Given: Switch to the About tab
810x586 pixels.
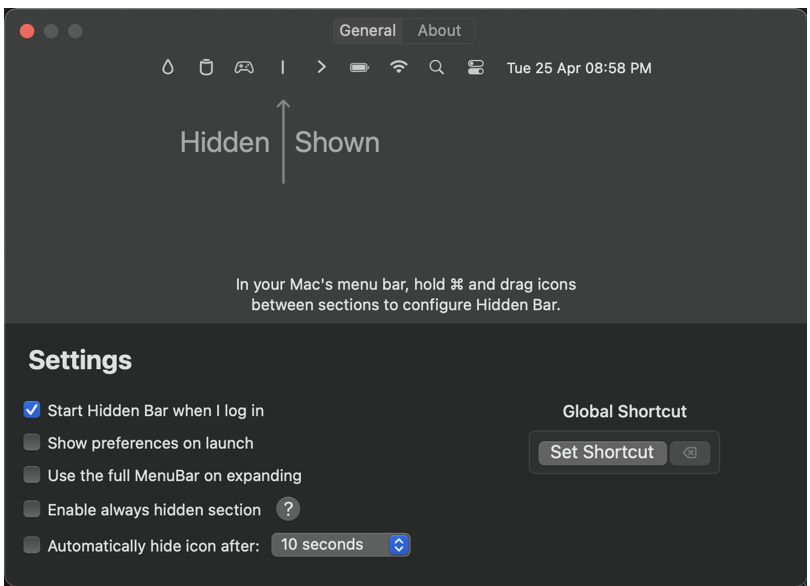Looking at the screenshot, I should 439,30.
